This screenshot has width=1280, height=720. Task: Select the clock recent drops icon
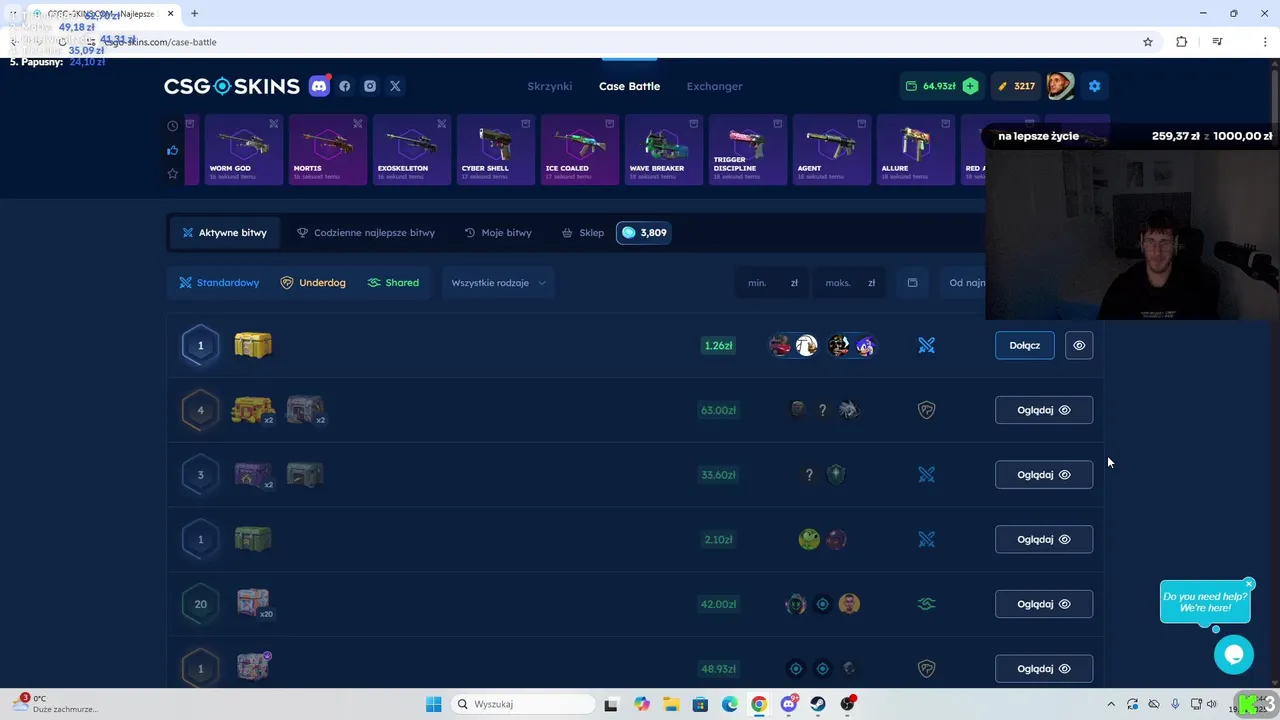(x=173, y=126)
